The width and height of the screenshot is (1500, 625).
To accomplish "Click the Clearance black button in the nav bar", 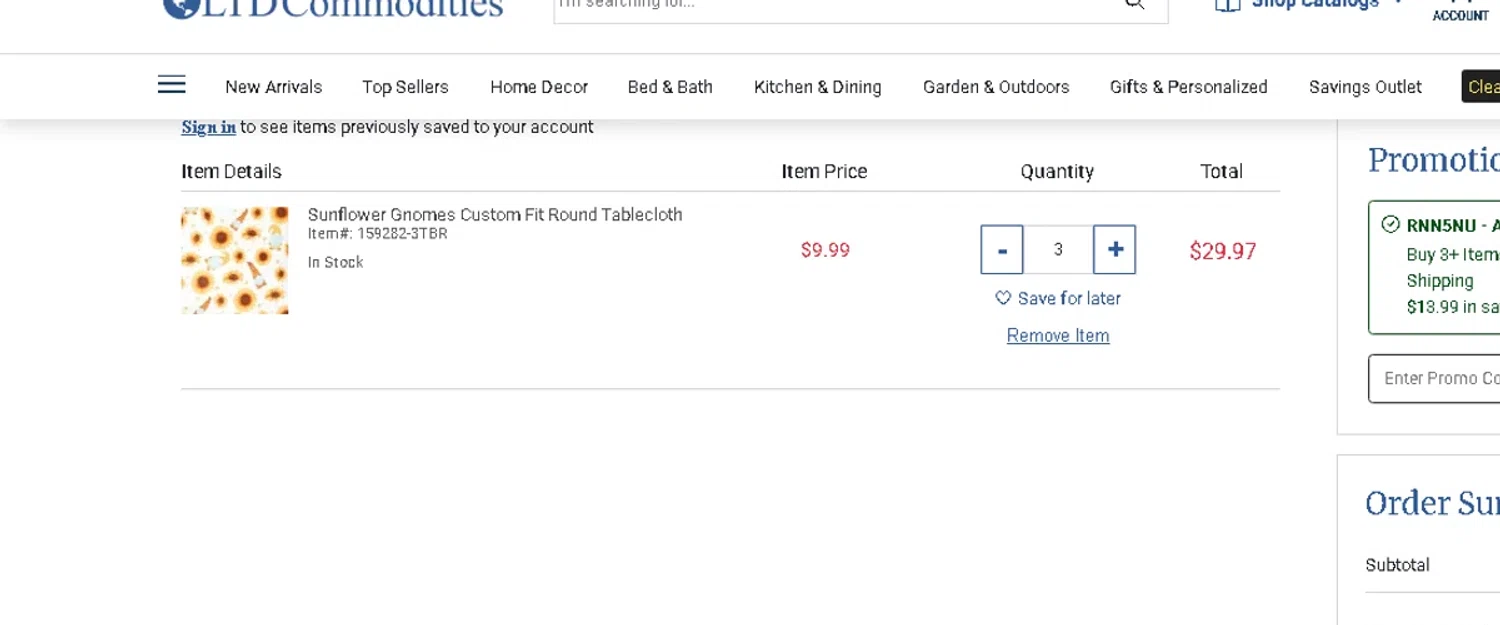I will click(x=1482, y=87).
